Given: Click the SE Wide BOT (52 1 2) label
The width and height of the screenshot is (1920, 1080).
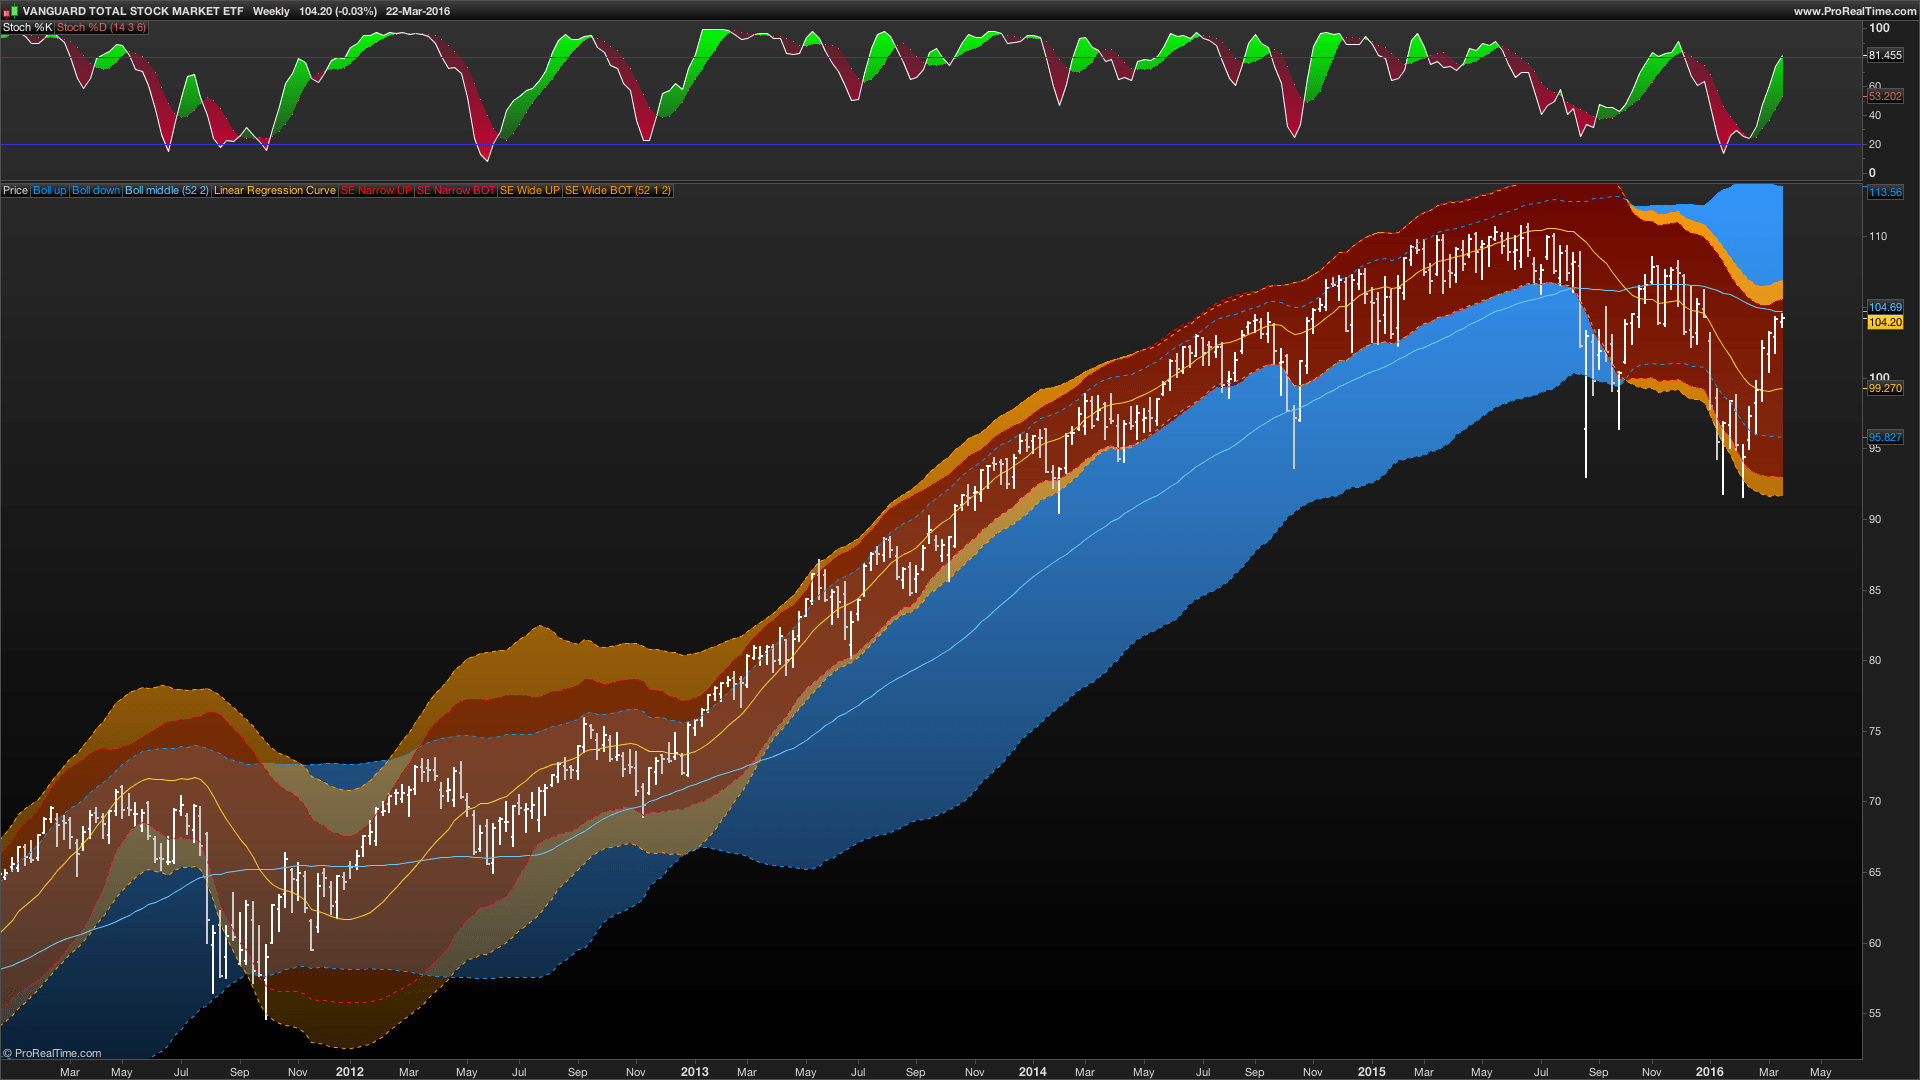Looking at the screenshot, I should [617, 190].
